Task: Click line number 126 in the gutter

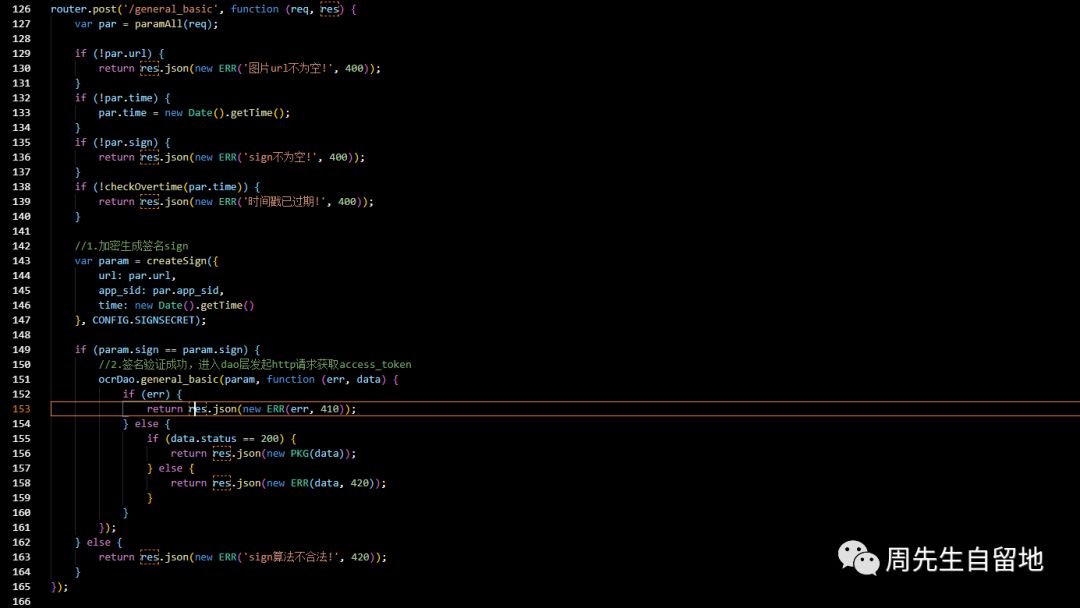Action: coord(20,9)
